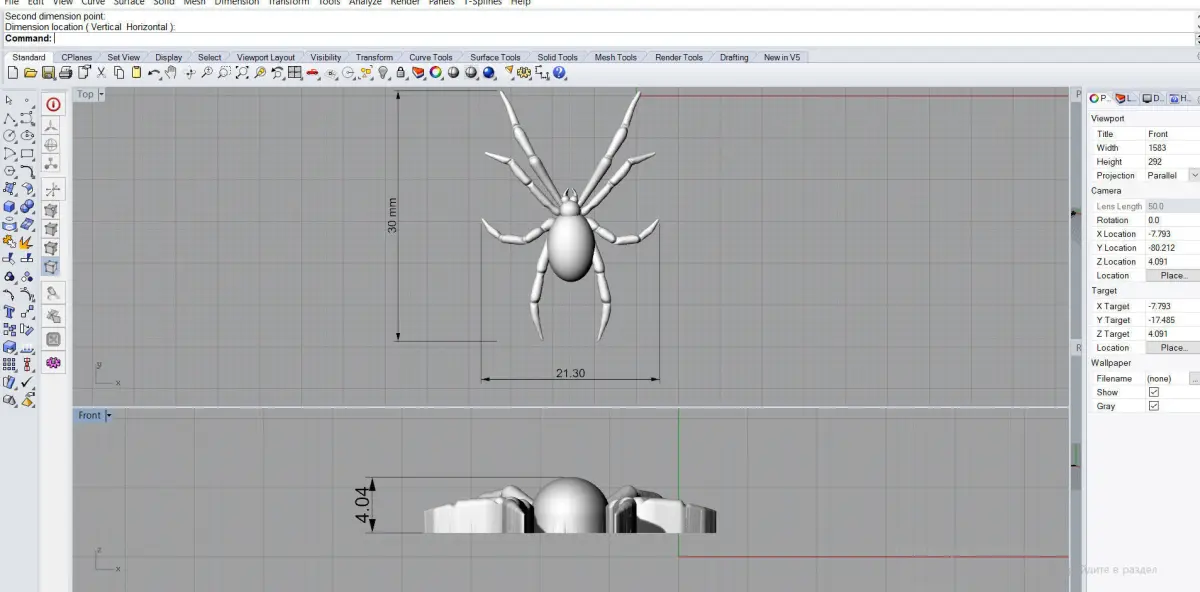
Task: Click the Lock padlock icon
Action: 400,73
